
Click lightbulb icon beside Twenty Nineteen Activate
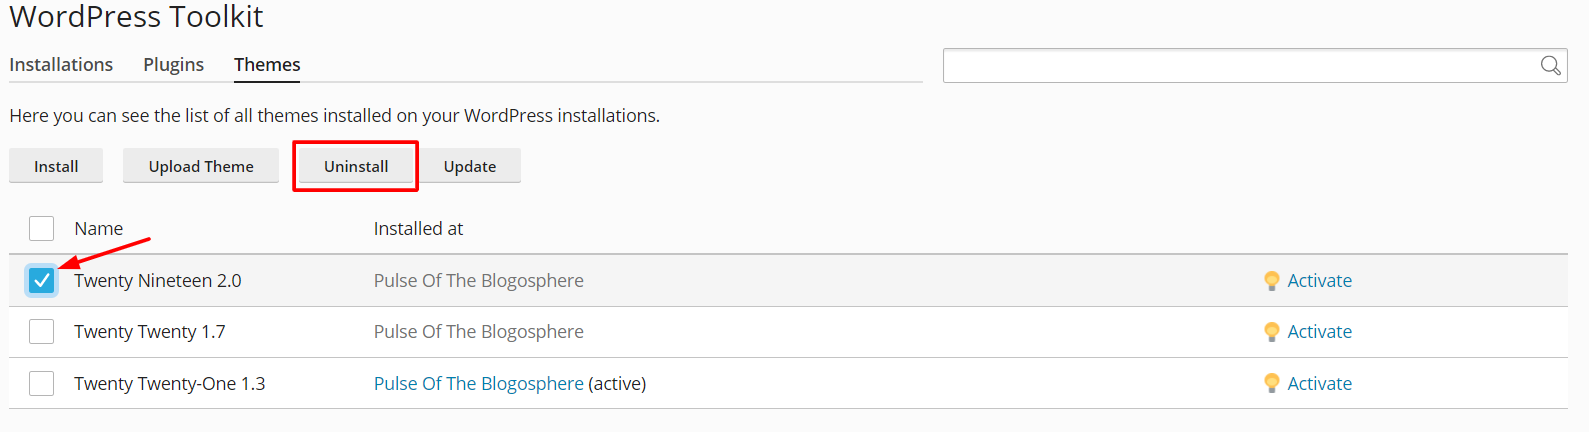tap(1271, 281)
